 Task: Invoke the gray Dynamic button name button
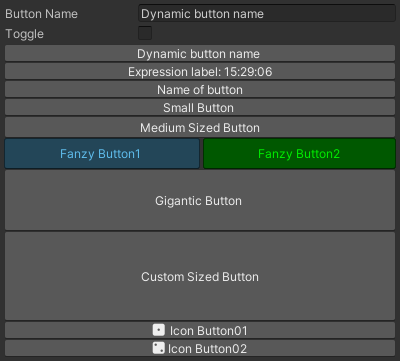click(200, 54)
